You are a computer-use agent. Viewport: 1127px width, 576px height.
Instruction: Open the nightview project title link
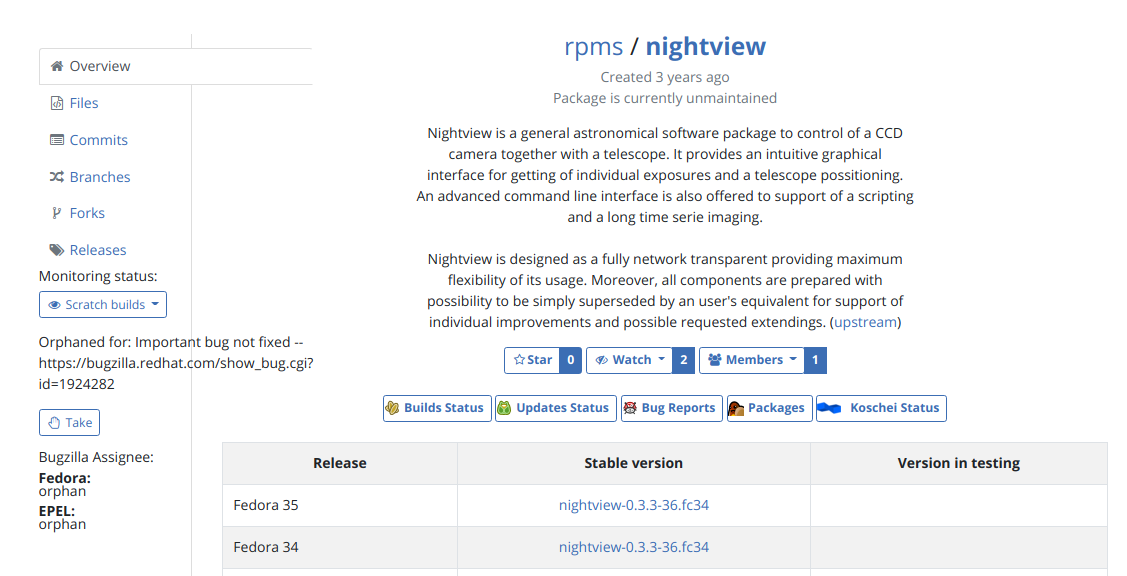706,46
